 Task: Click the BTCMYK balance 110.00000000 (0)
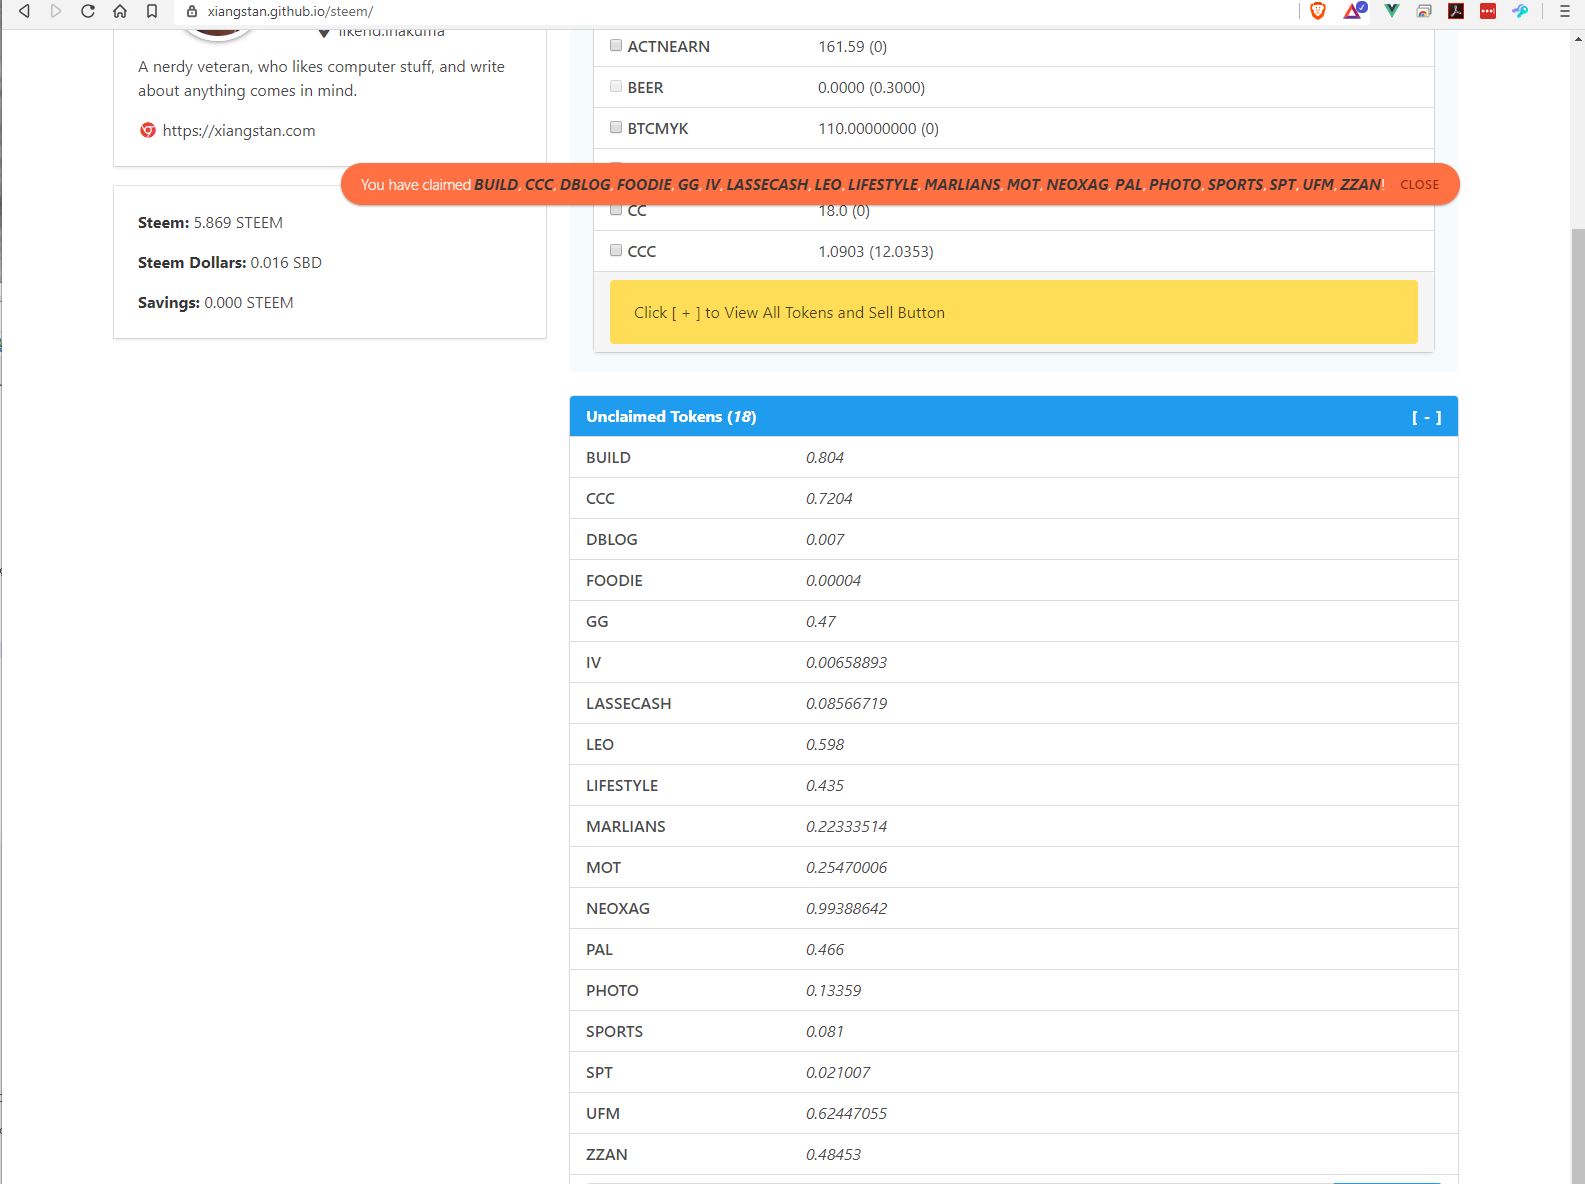point(878,128)
